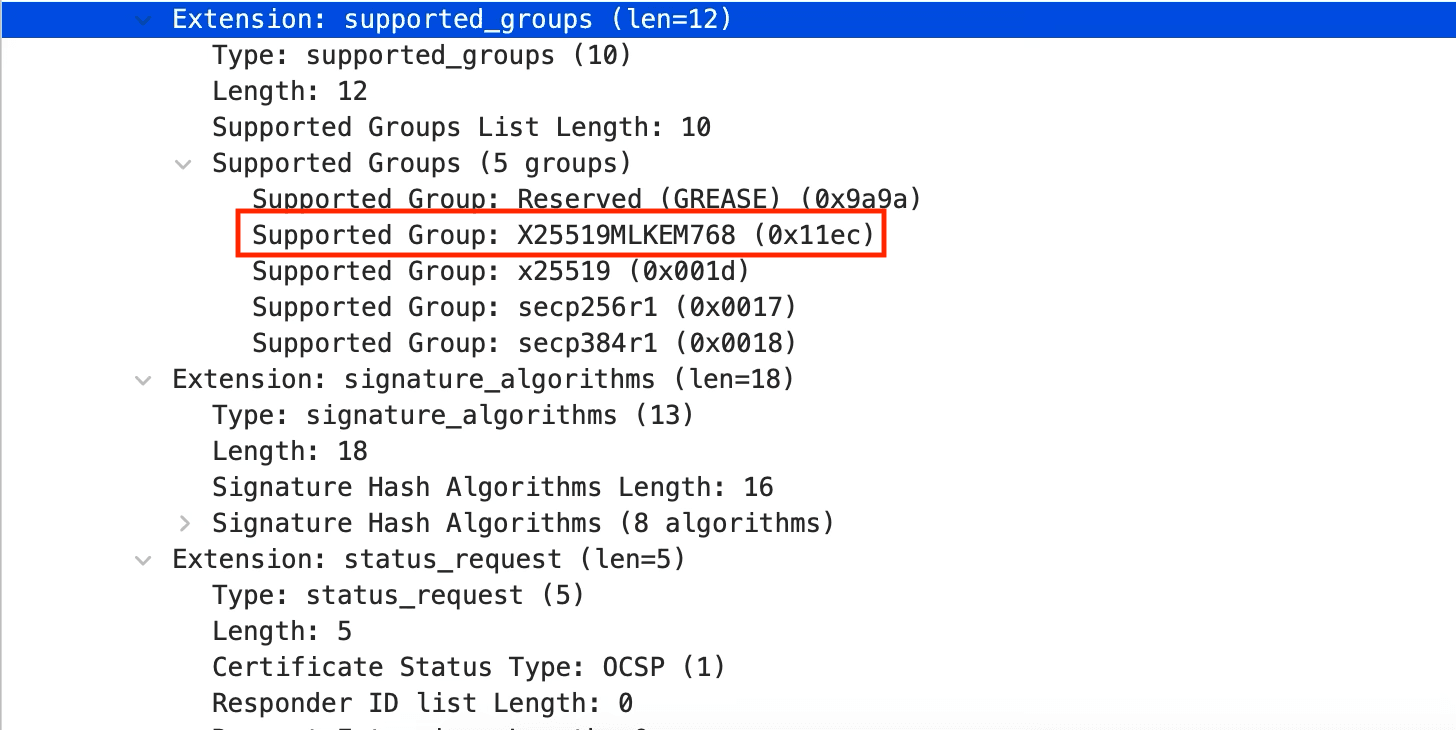Select the 'Type: signature_algorithms (13)' row
The height and width of the screenshot is (730, 1456).
pyautogui.click(x=728, y=416)
